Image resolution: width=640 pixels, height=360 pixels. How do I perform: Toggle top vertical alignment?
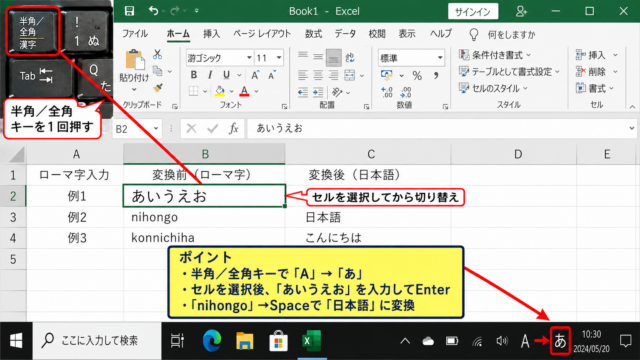click(302, 56)
